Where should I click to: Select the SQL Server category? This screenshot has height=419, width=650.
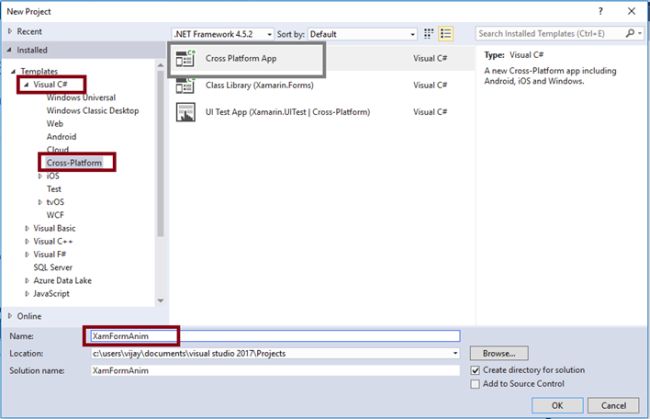click(x=53, y=267)
